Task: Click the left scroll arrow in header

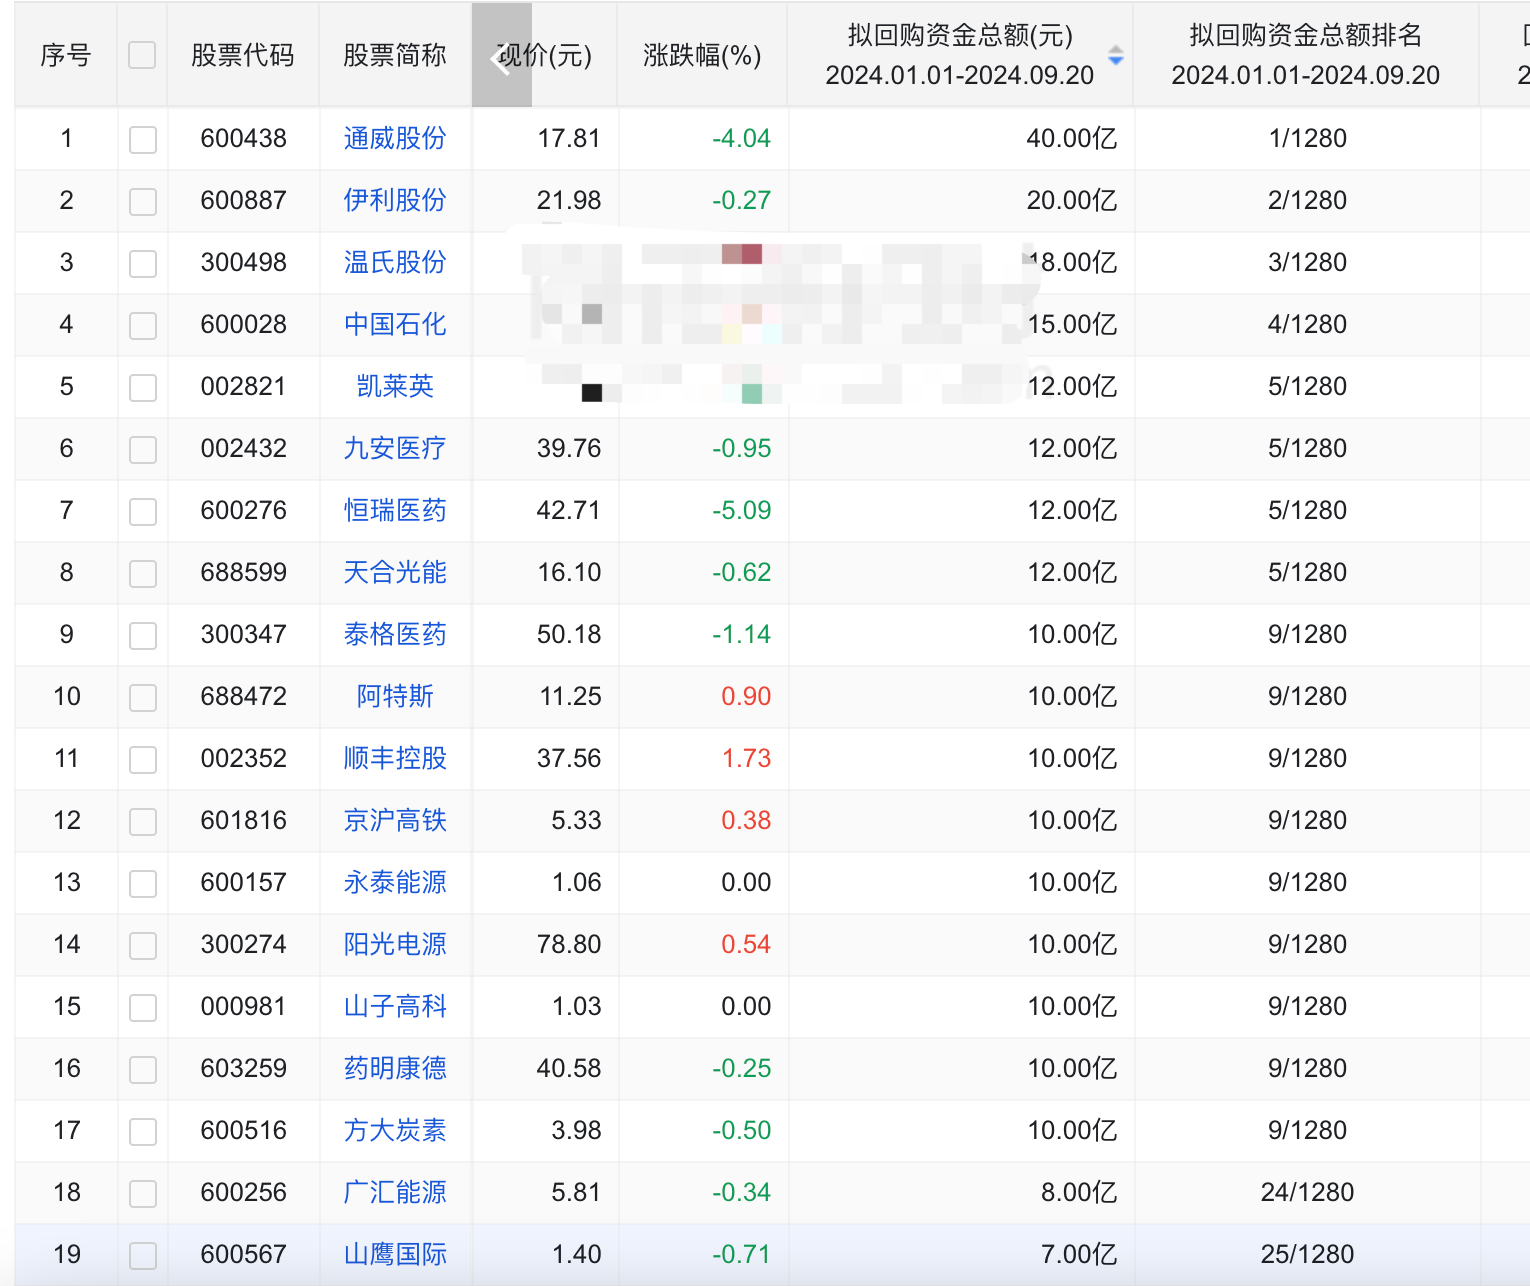Action: pyautogui.click(x=501, y=57)
